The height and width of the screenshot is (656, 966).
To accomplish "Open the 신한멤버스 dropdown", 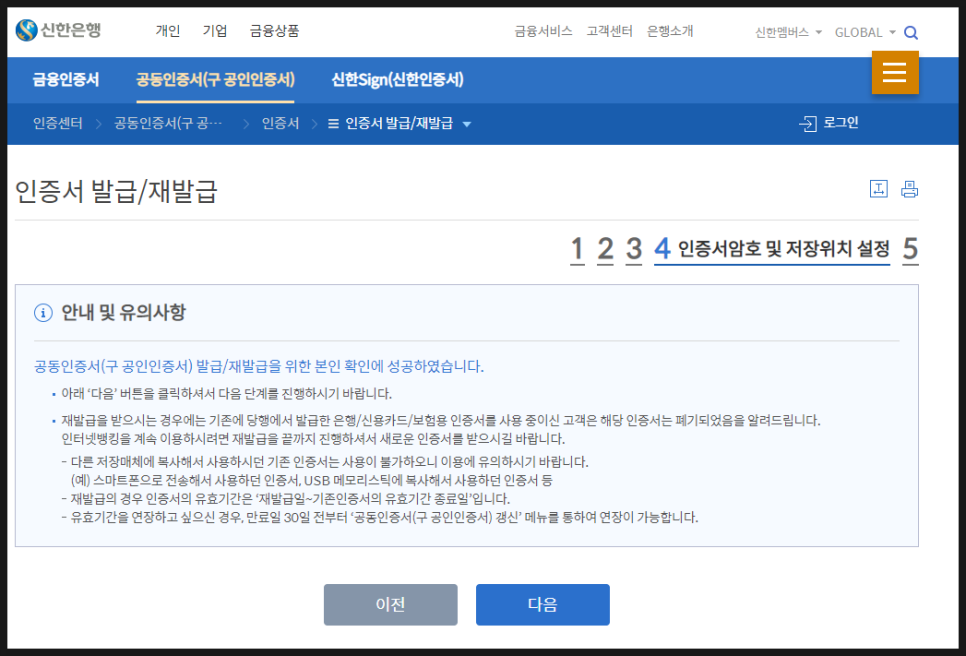I will point(786,32).
